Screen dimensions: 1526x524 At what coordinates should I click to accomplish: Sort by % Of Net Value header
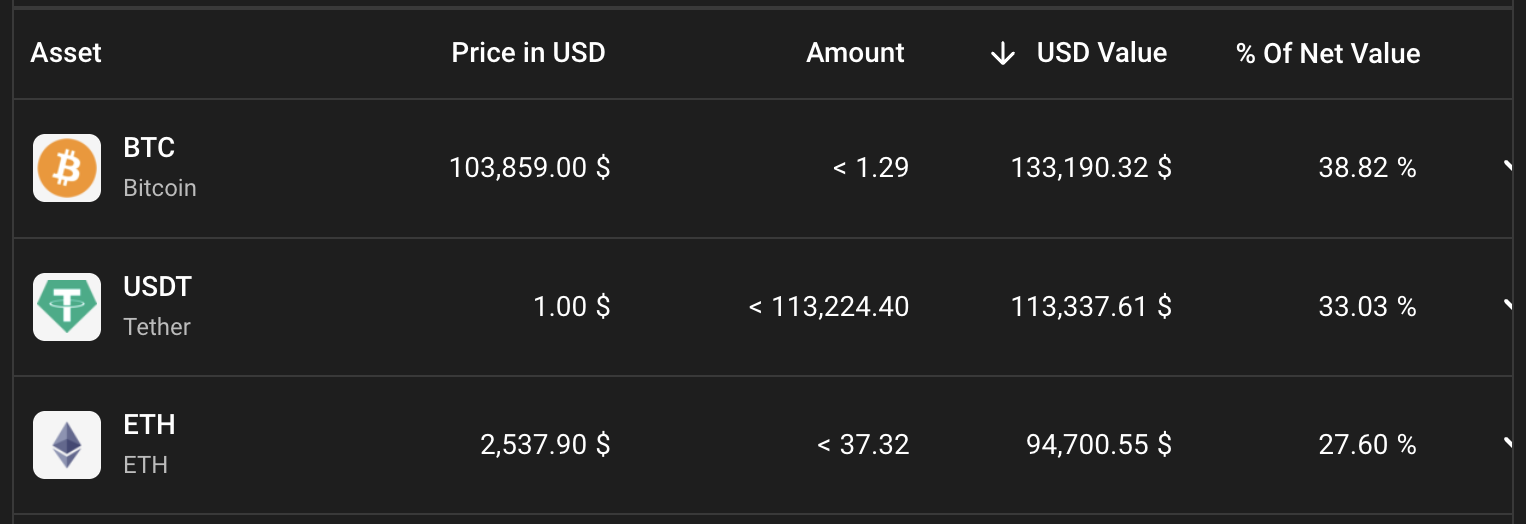pos(1328,53)
